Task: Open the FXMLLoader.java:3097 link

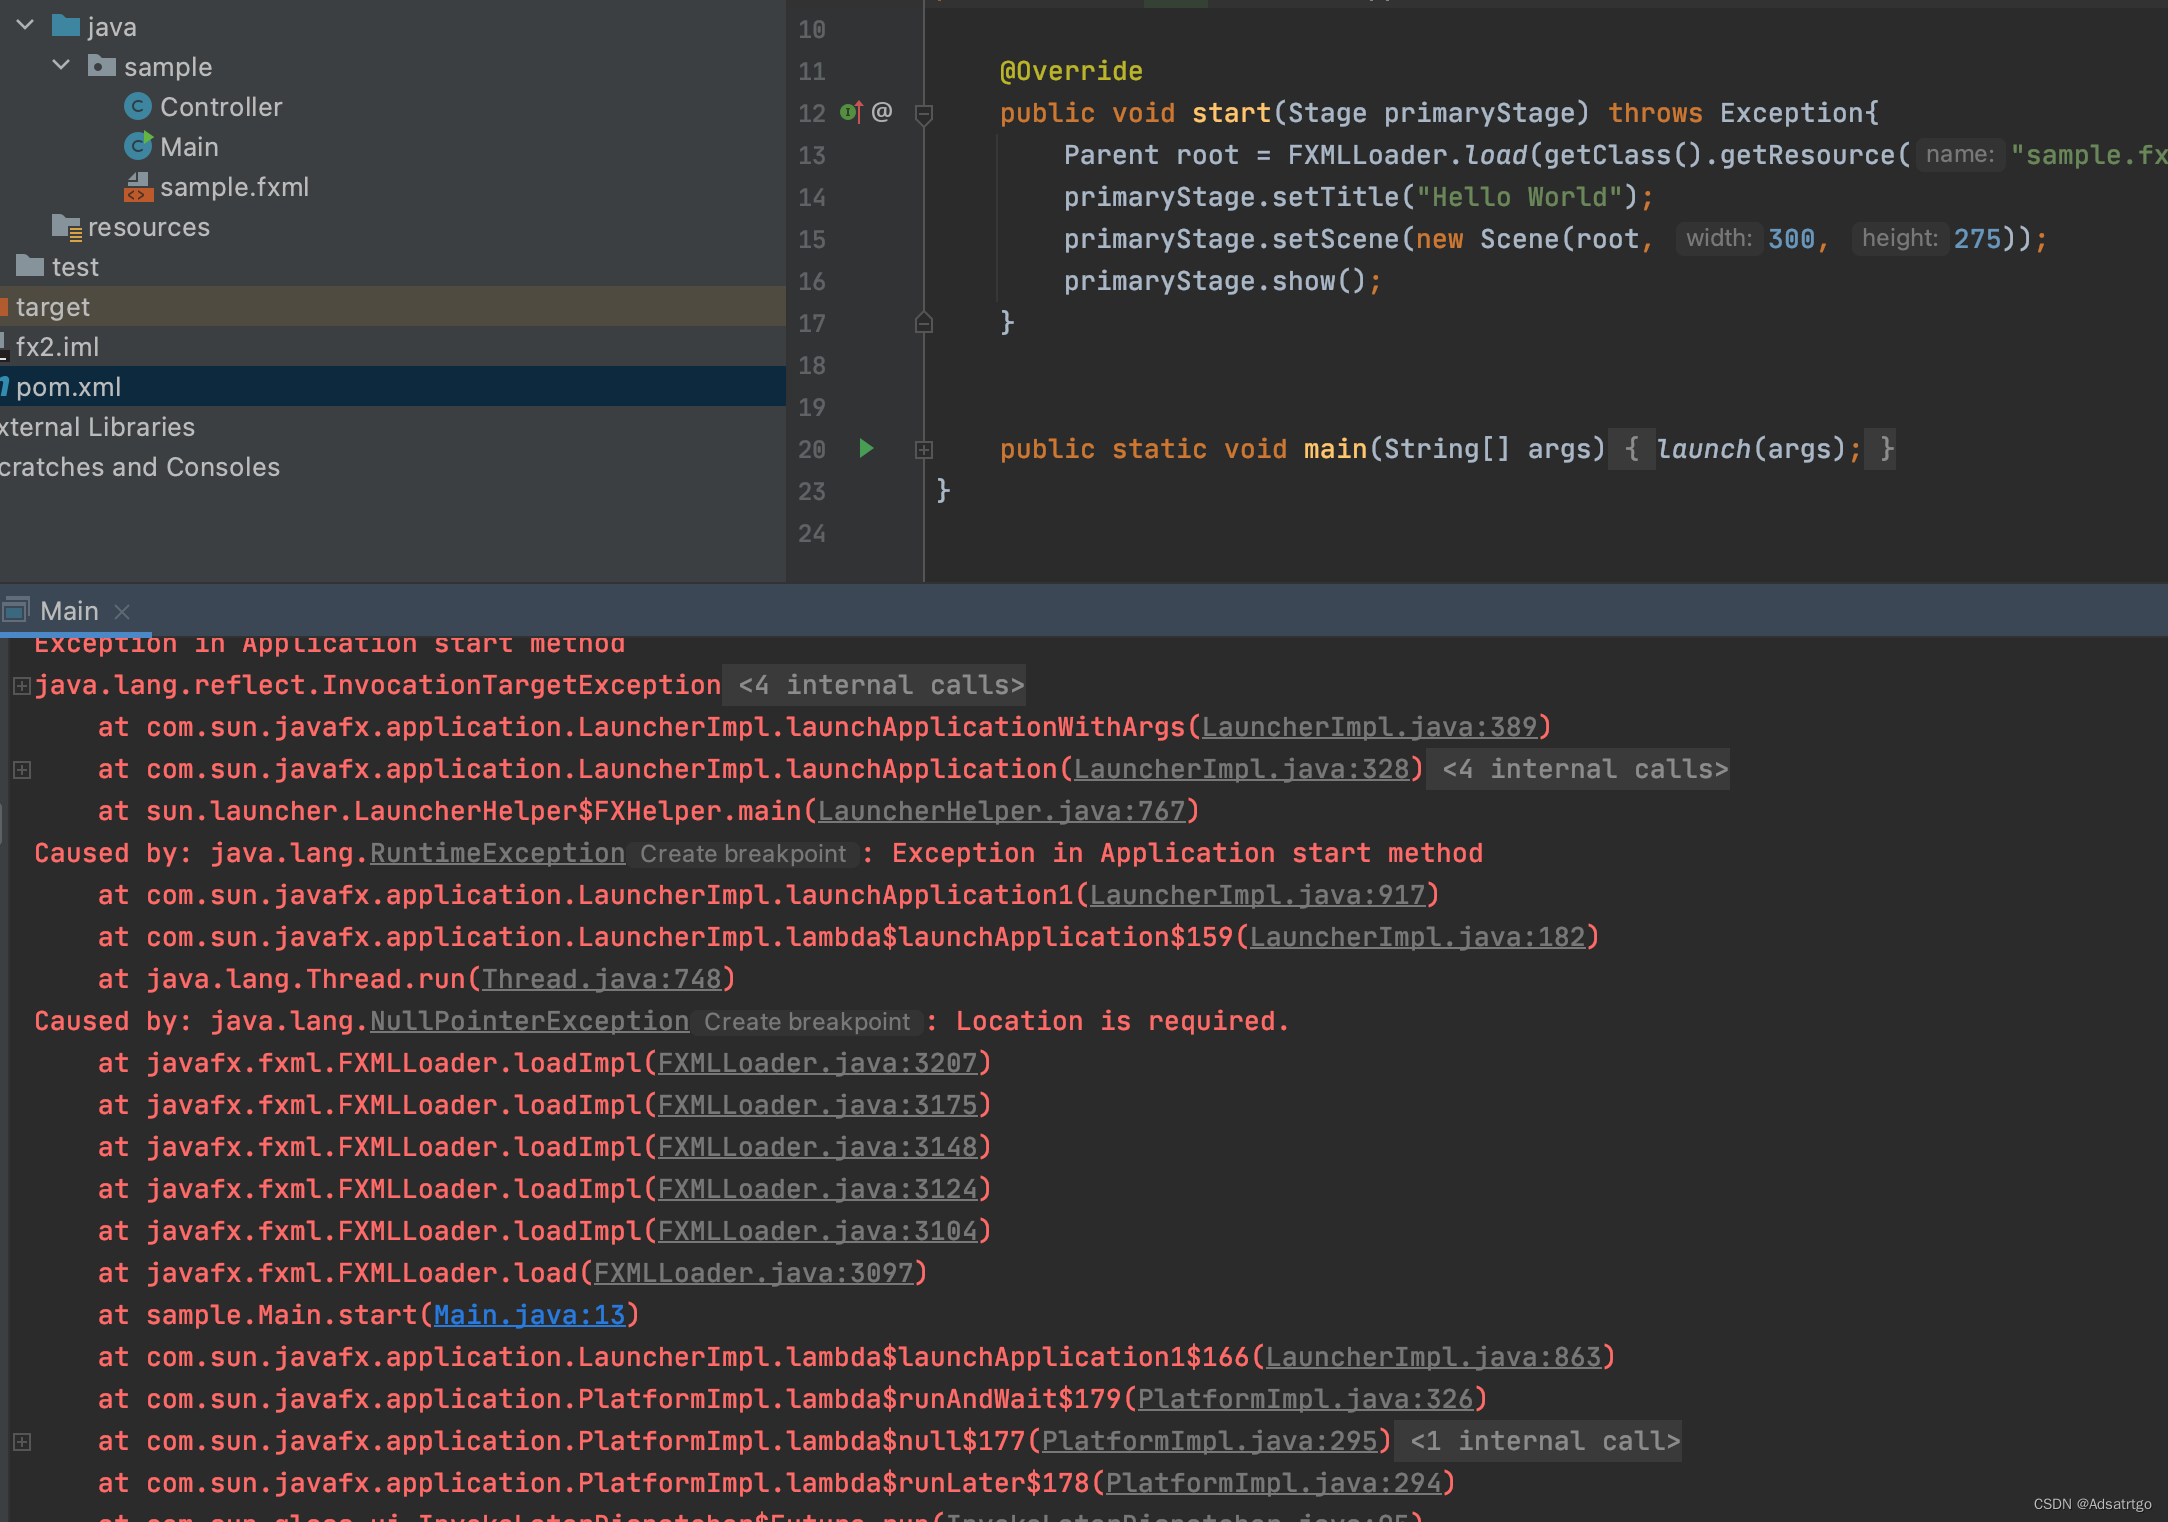Action: click(753, 1272)
